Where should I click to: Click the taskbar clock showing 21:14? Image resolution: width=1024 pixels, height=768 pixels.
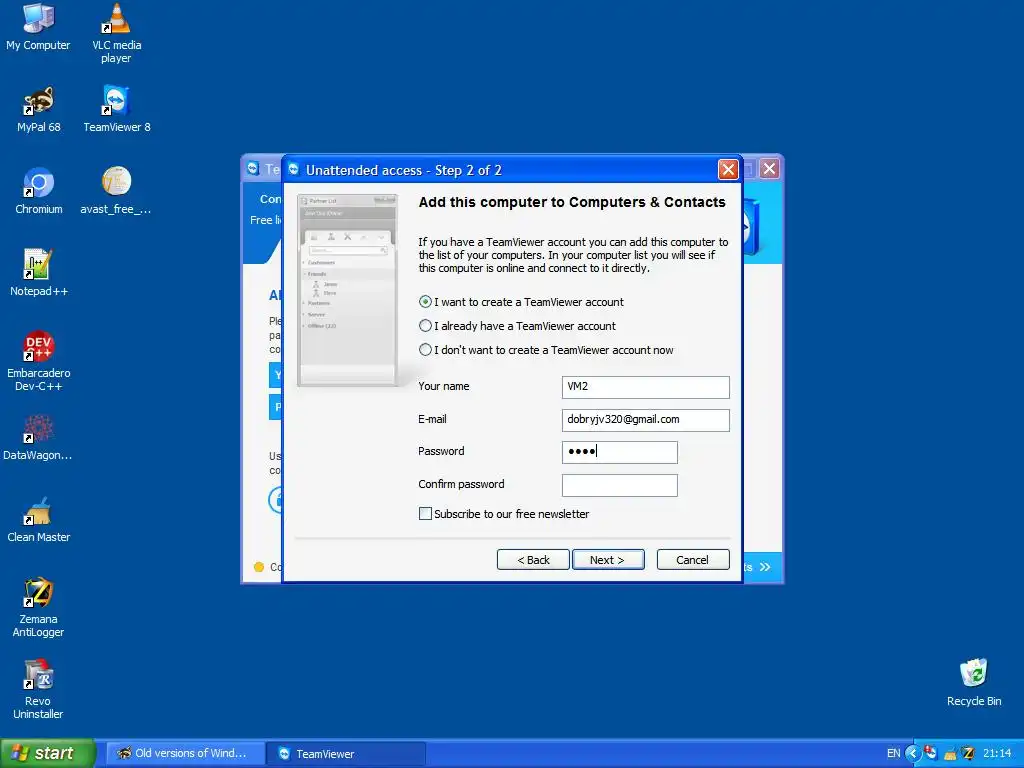coord(997,754)
